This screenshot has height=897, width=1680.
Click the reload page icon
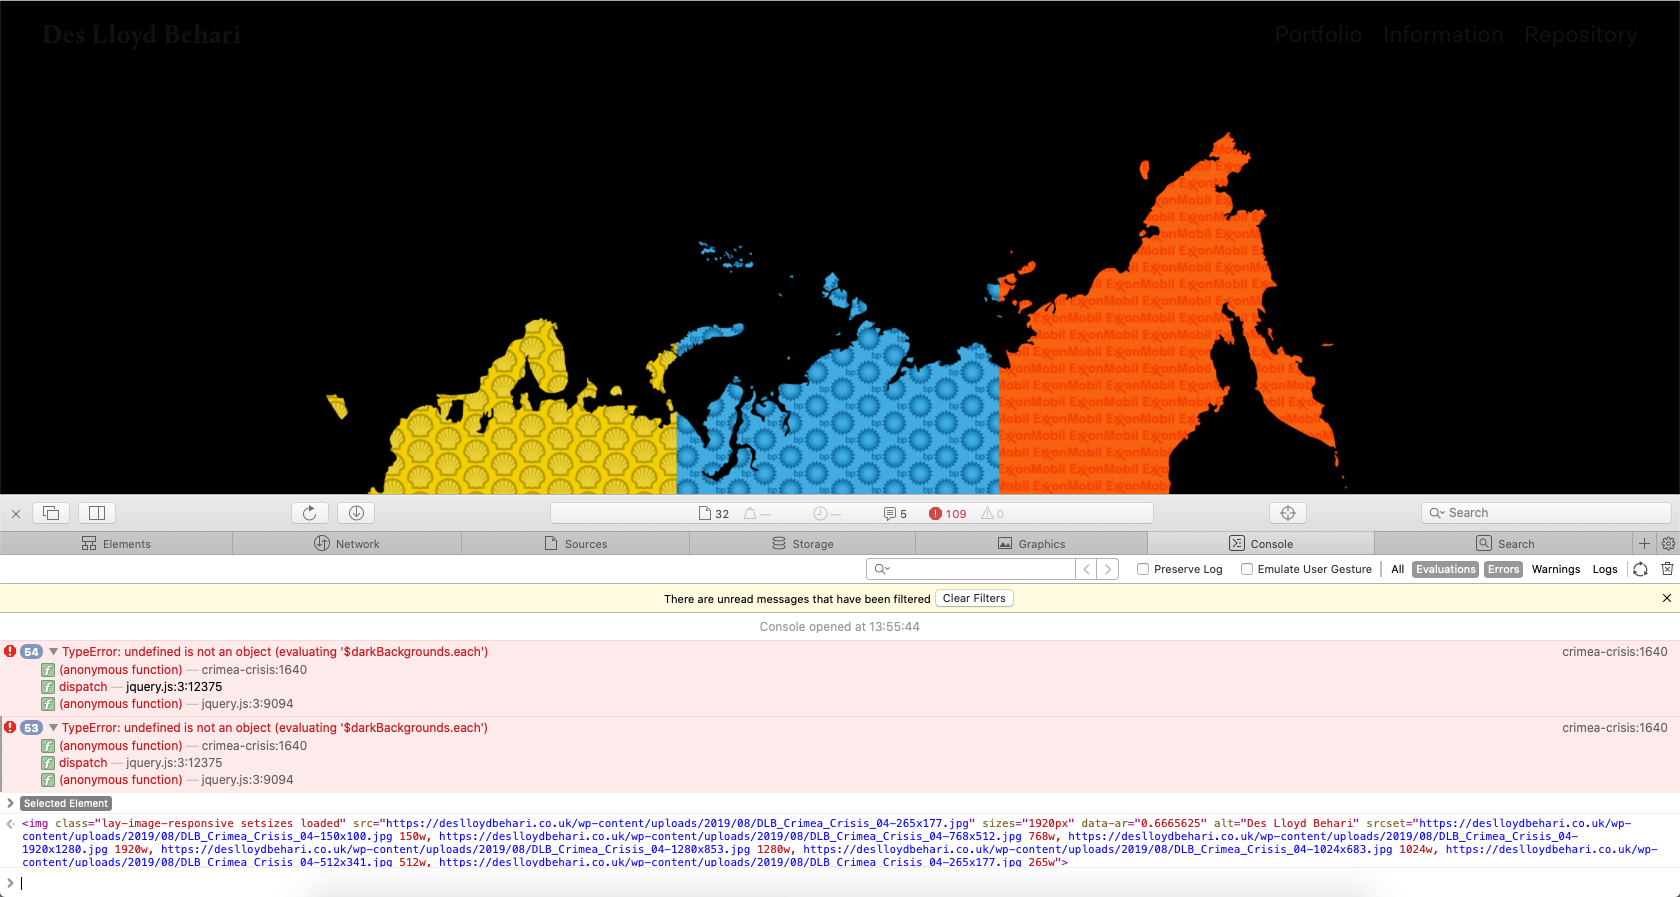click(309, 513)
